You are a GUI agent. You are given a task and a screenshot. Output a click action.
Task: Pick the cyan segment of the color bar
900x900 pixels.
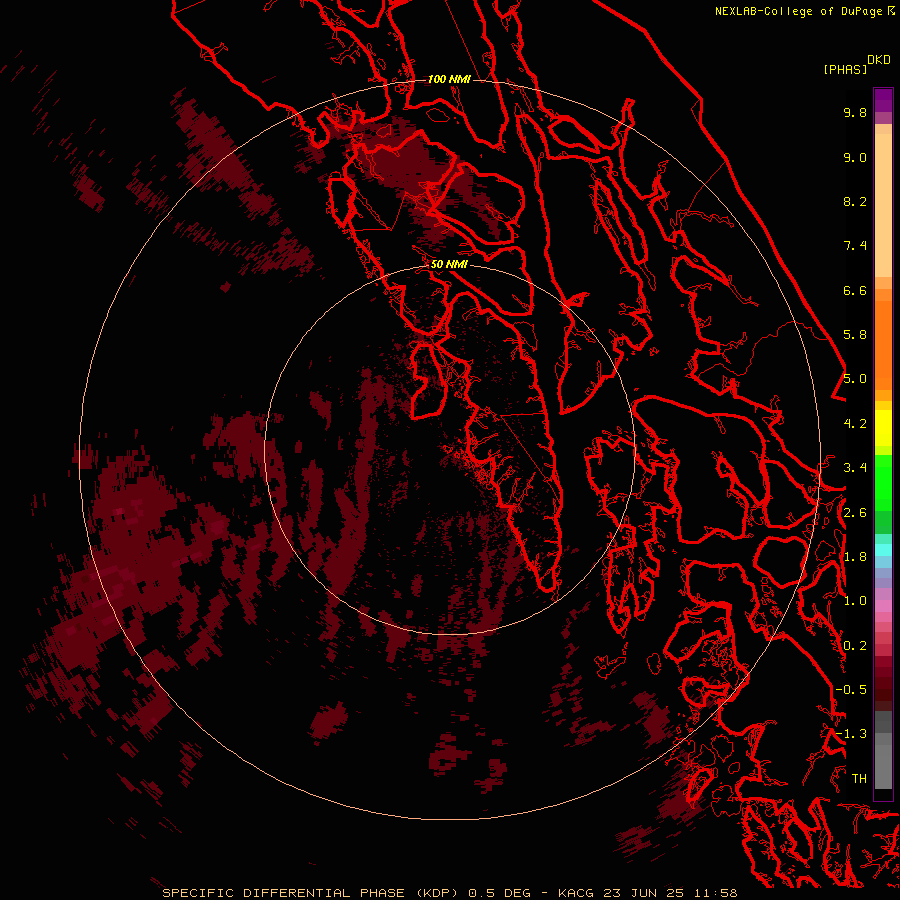click(883, 550)
